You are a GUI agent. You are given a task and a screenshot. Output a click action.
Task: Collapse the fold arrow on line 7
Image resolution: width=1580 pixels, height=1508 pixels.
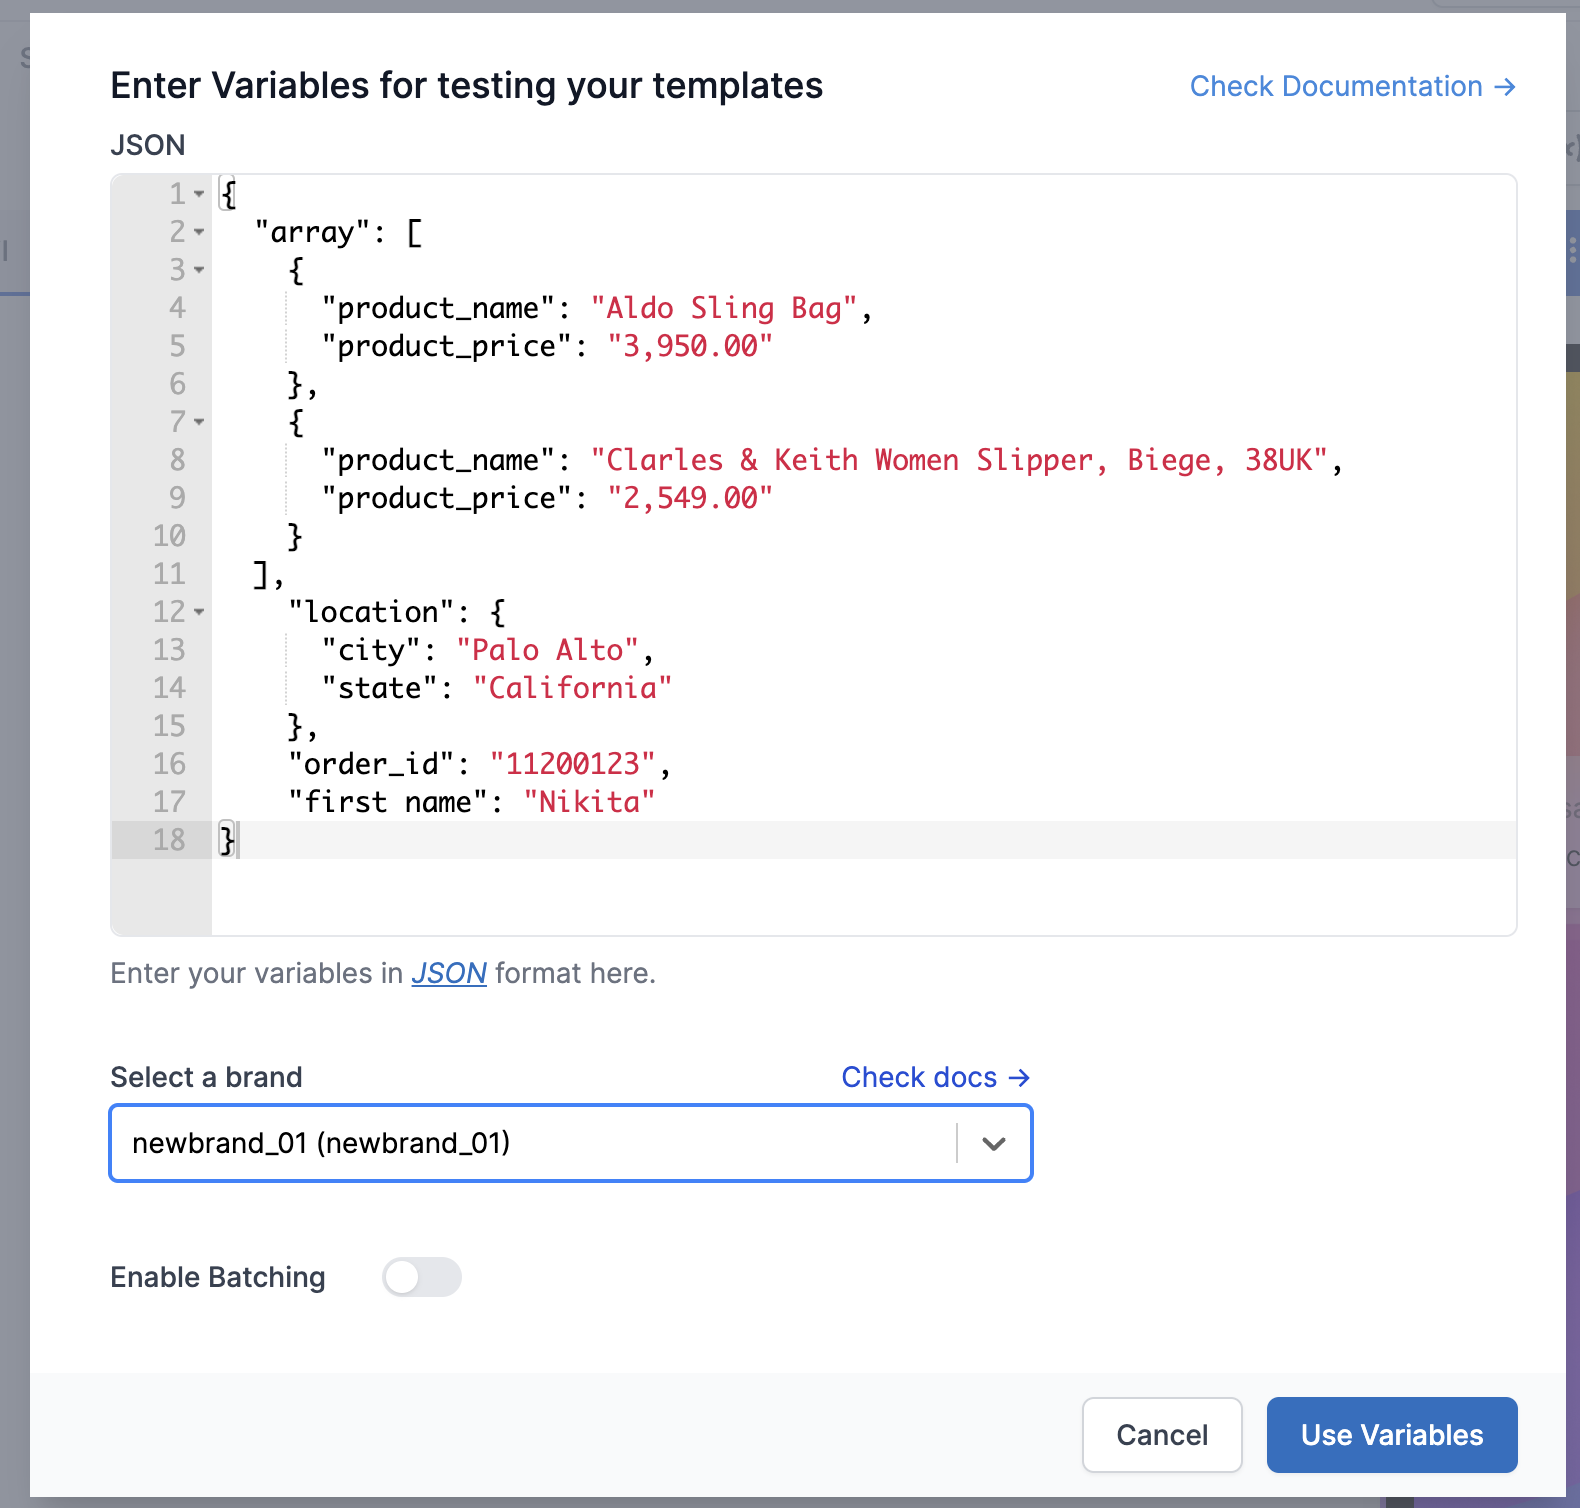point(199,422)
